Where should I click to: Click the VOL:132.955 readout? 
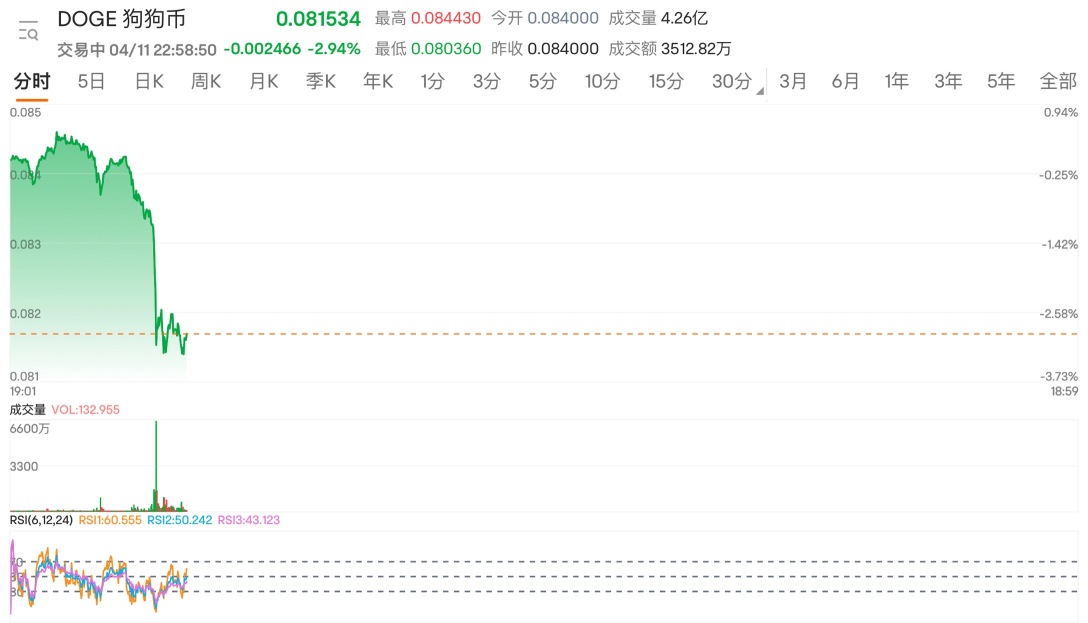click(85, 409)
